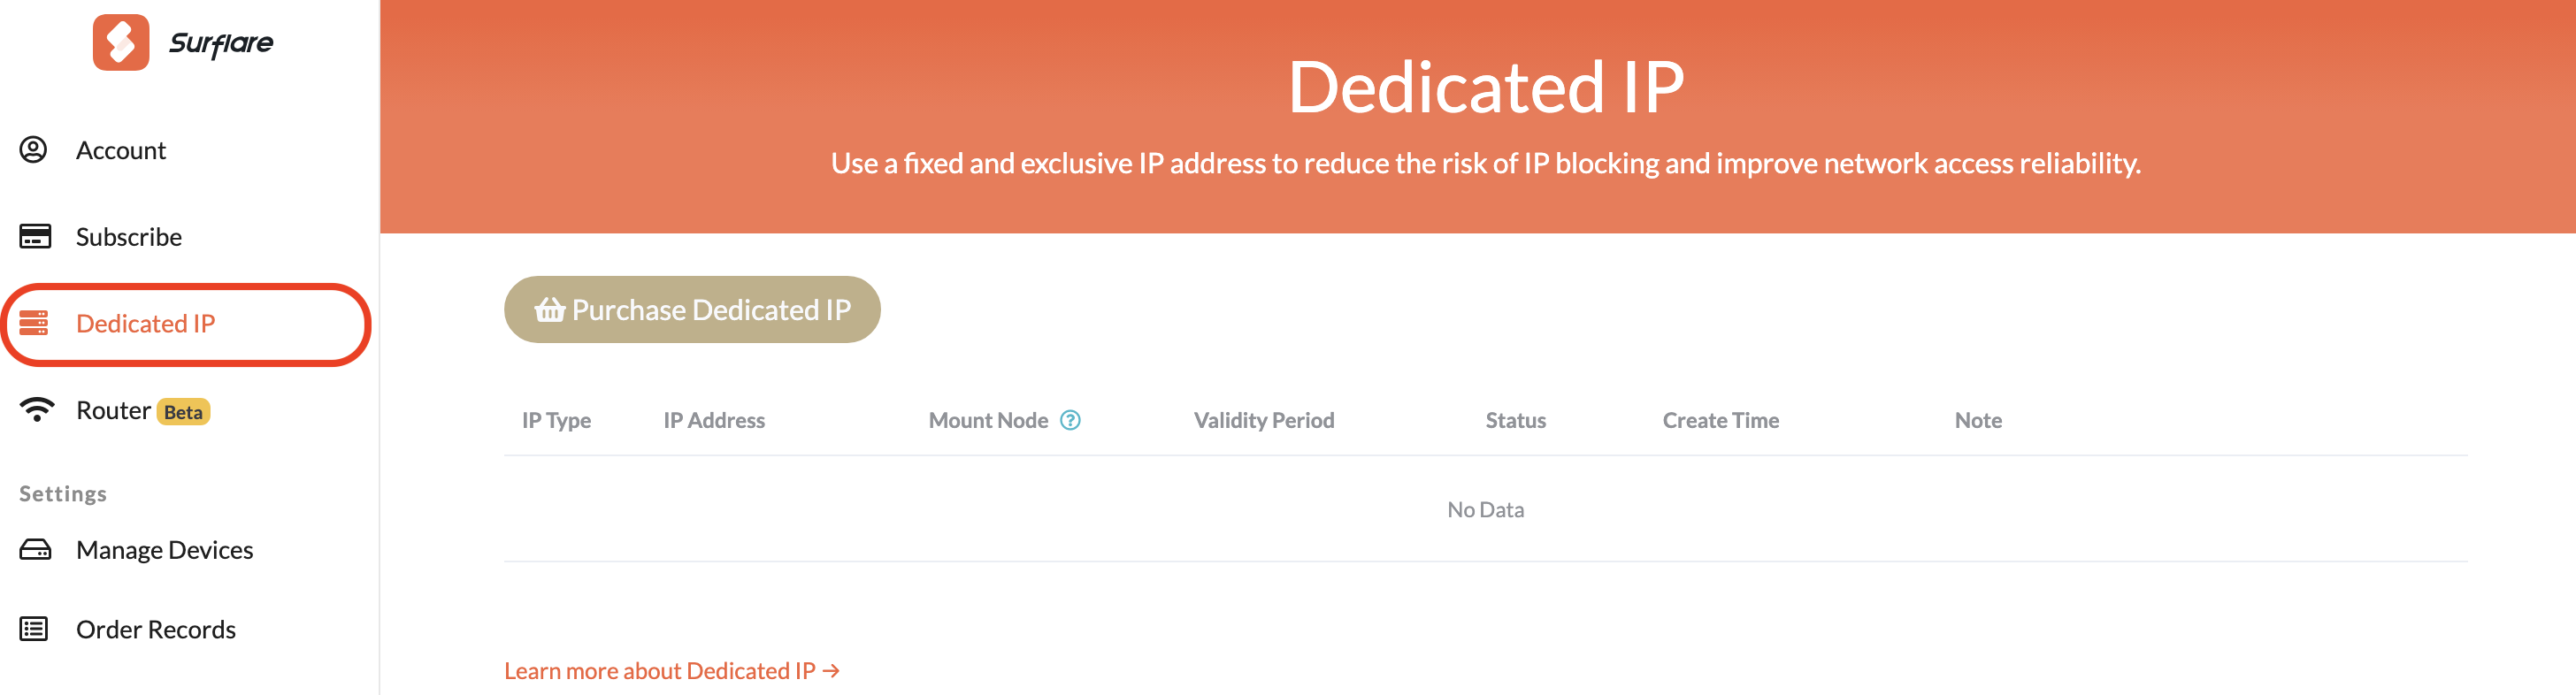Click the Dedicated IP server icon
The height and width of the screenshot is (695, 2576).
(x=34, y=323)
